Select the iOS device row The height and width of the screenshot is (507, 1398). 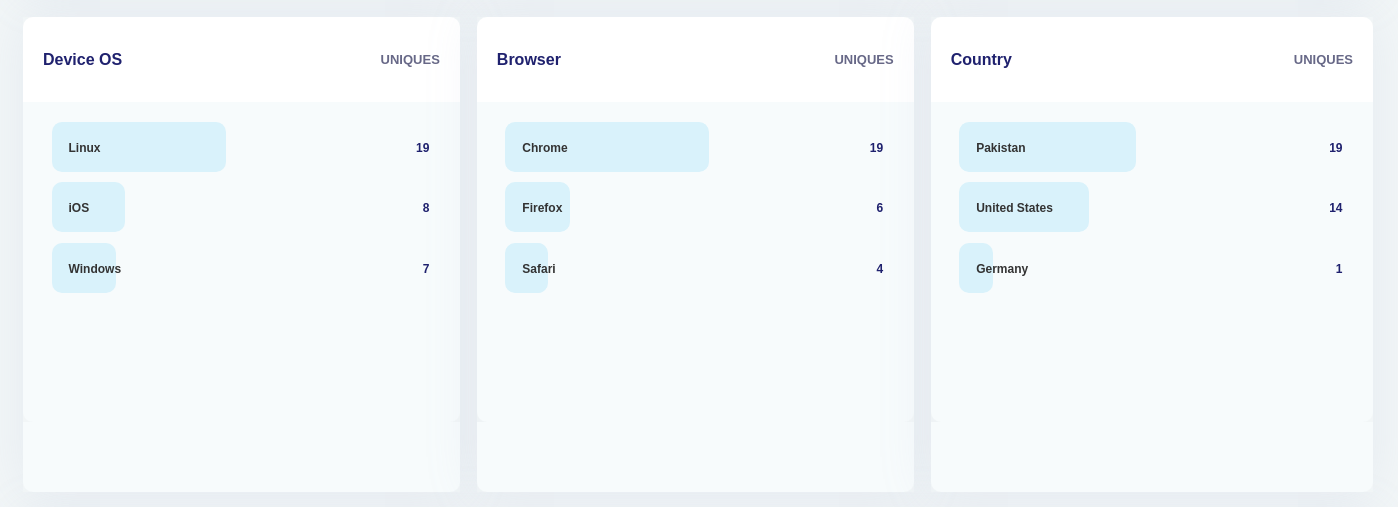point(241,207)
